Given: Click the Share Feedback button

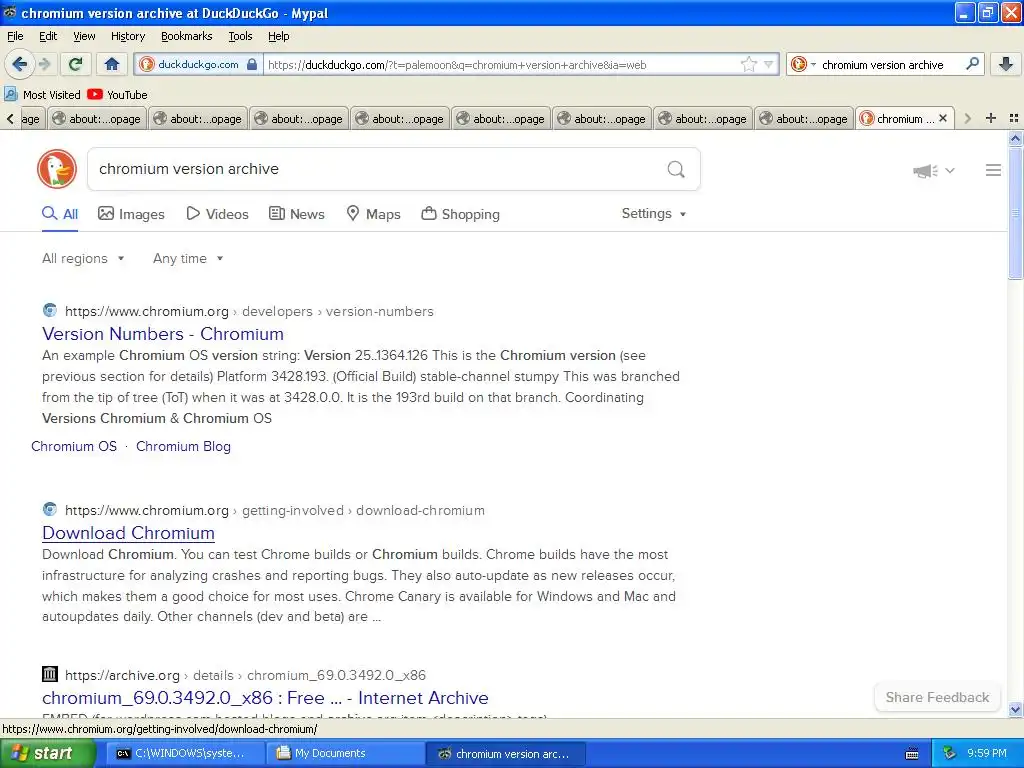Looking at the screenshot, I should pyautogui.click(x=937, y=697).
